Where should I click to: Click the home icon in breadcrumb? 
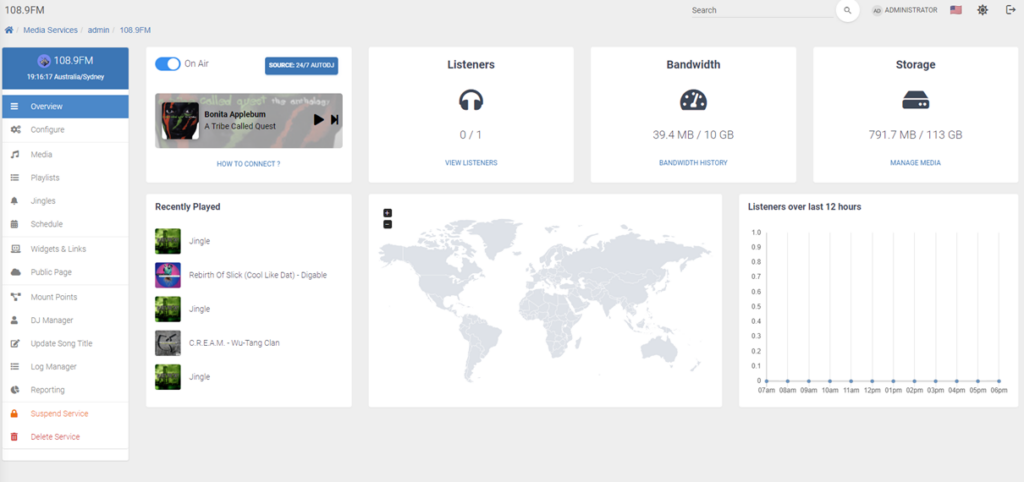pyautogui.click(x=9, y=30)
